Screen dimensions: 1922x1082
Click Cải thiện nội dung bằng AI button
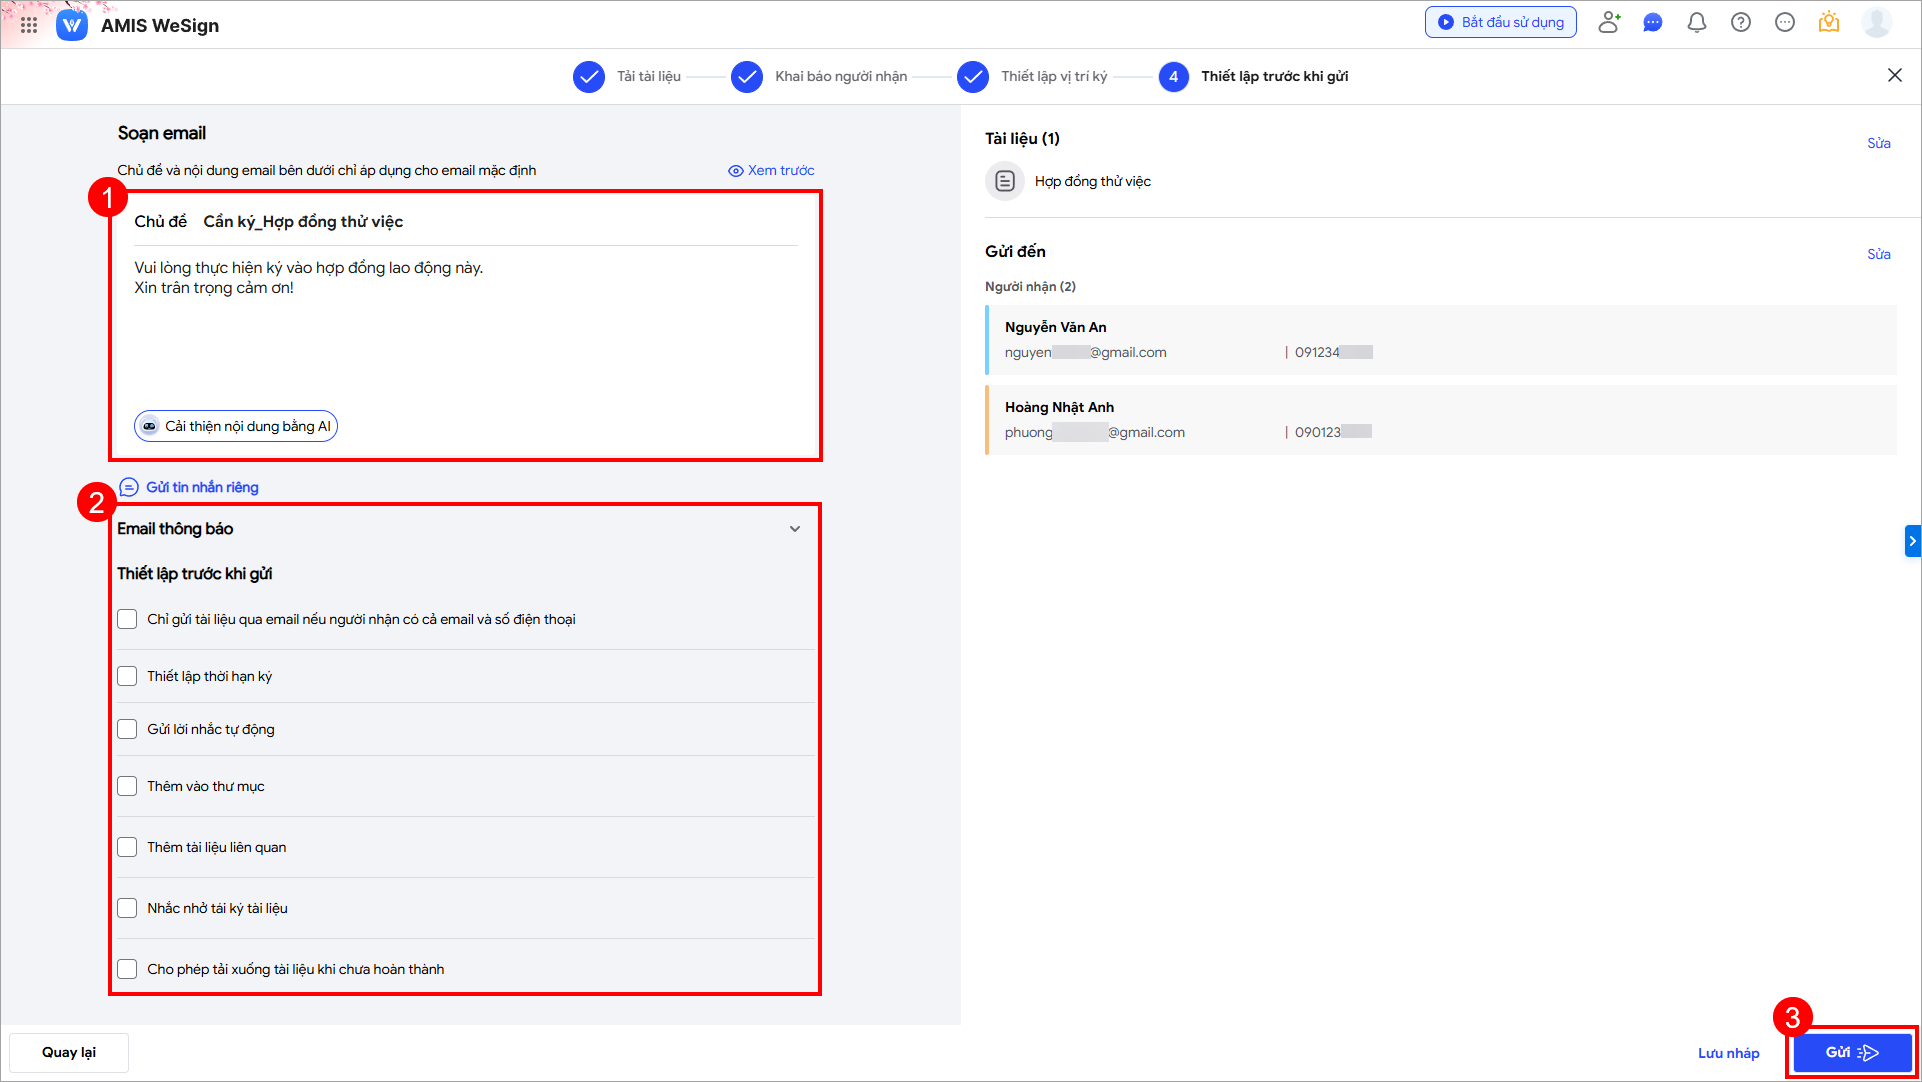click(x=236, y=426)
